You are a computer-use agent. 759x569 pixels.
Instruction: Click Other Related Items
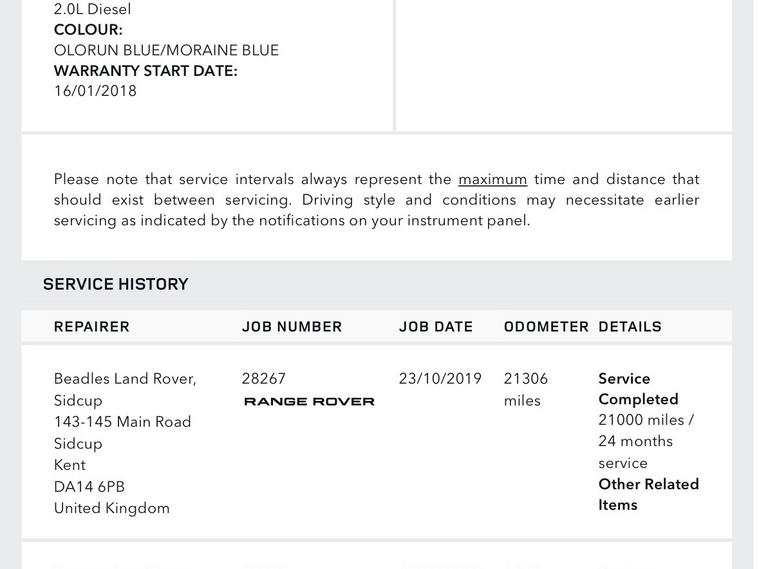648,495
